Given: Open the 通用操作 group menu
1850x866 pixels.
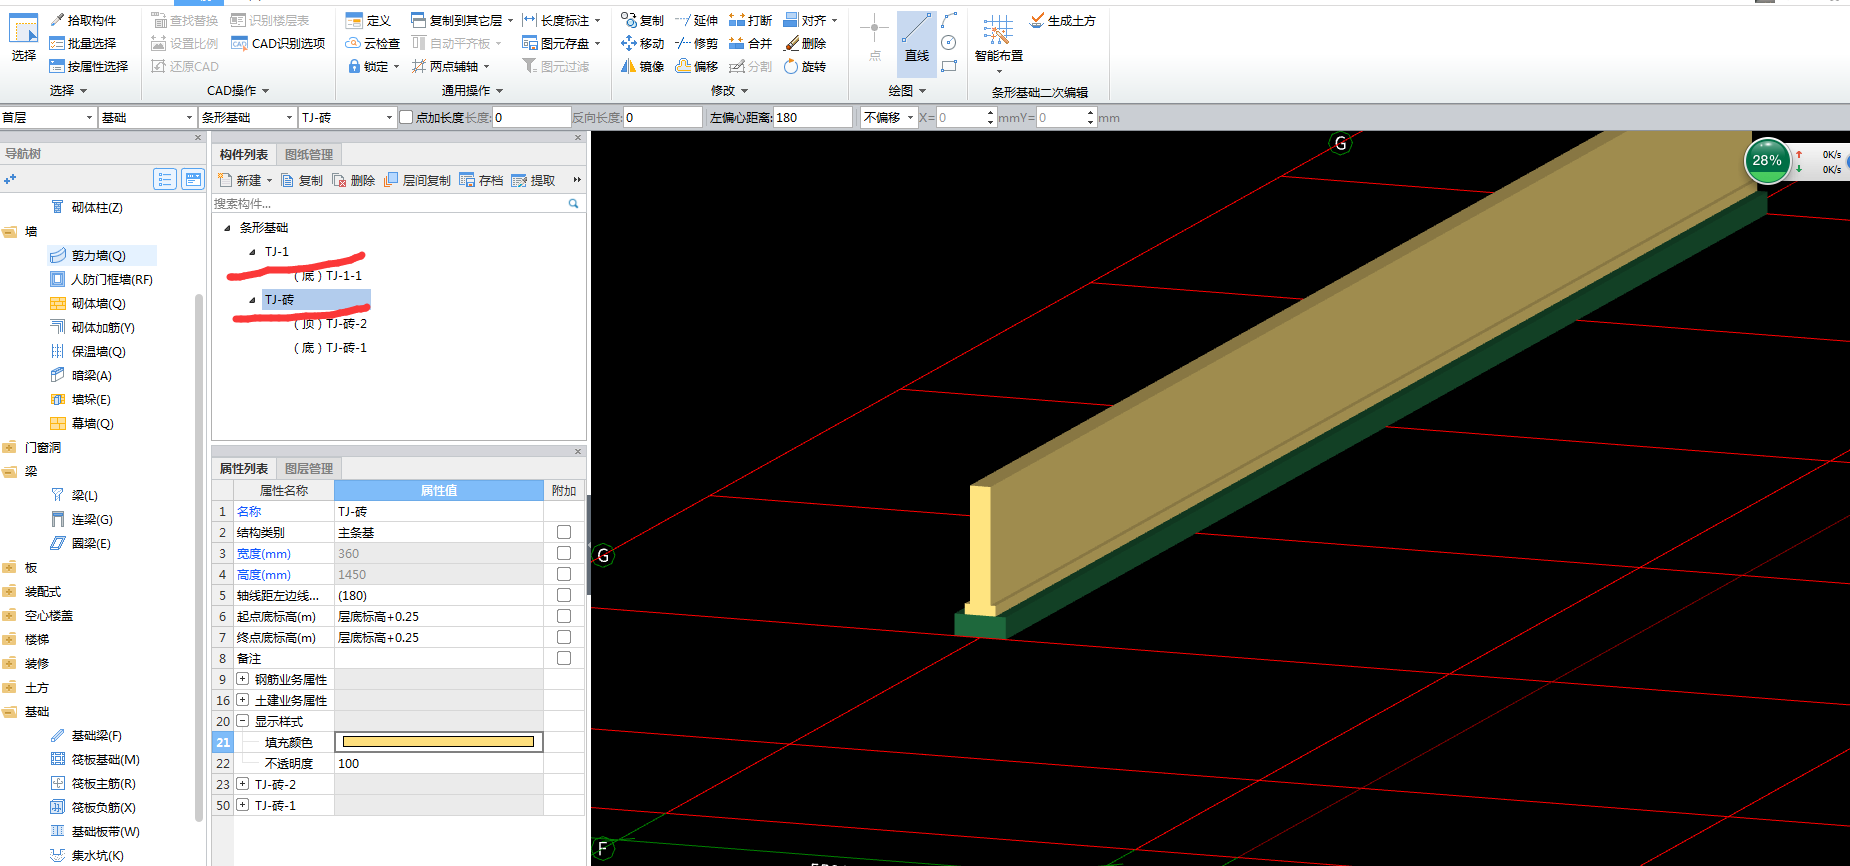Looking at the screenshot, I should point(472,90).
